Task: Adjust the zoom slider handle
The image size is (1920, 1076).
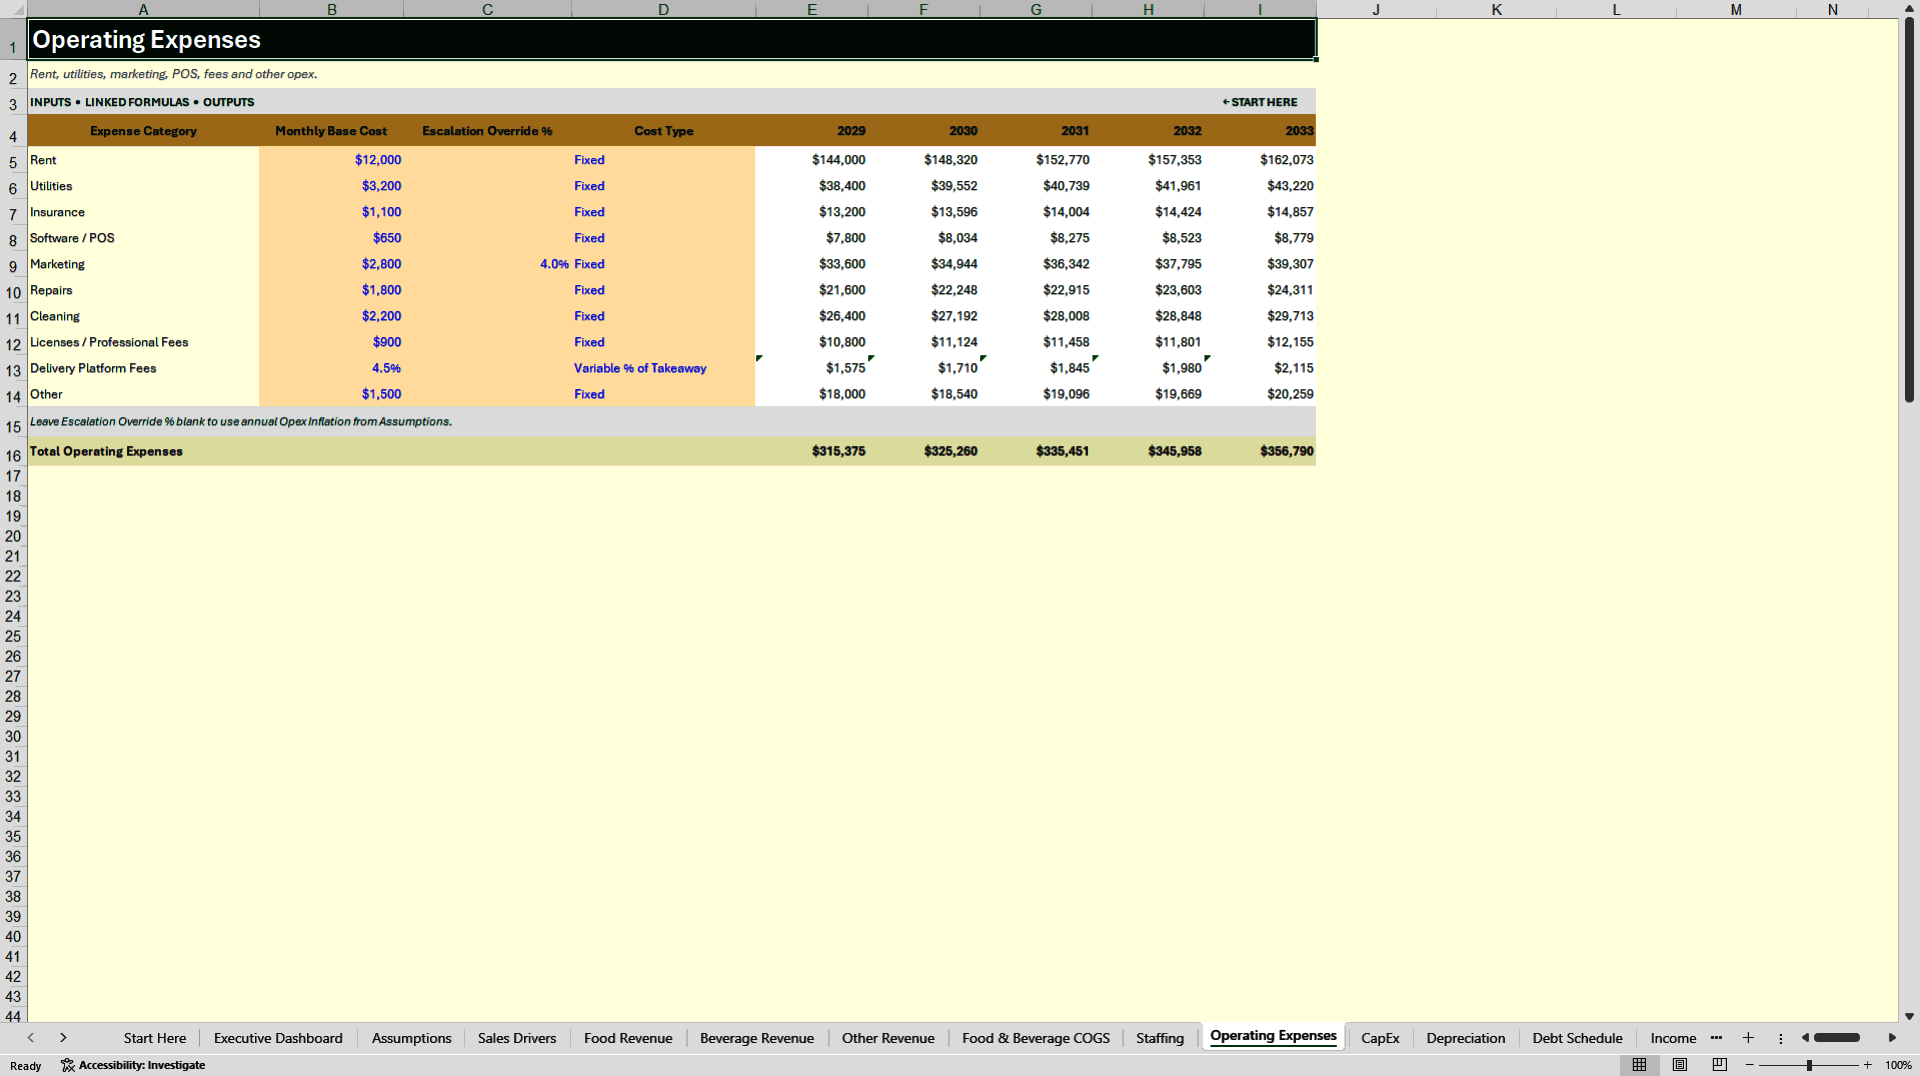Action: click(1809, 1065)
